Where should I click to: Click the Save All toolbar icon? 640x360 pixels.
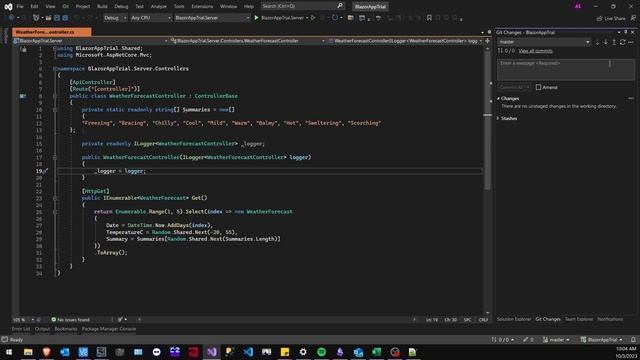coord(65,18)
